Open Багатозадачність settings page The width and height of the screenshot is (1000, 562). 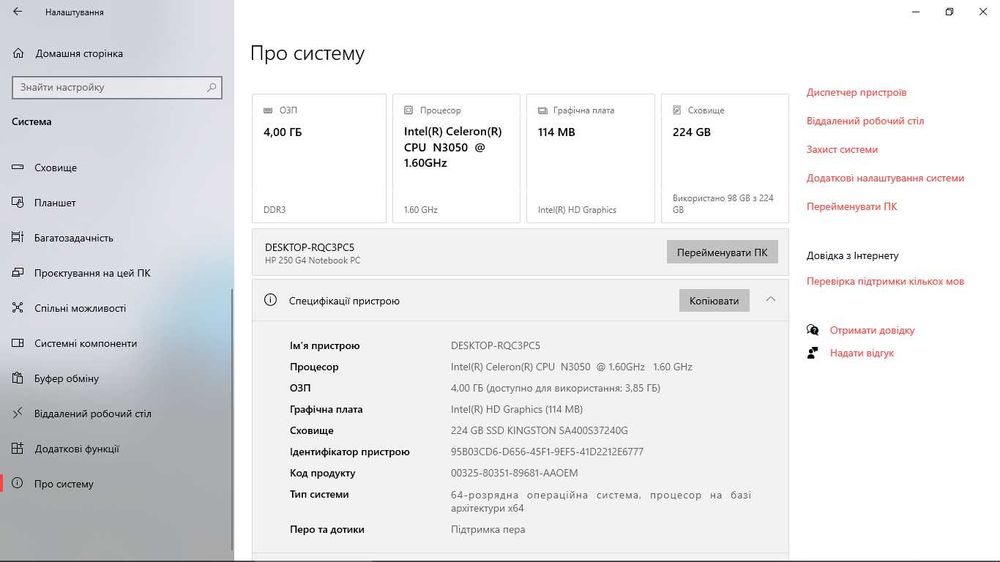pyautogui.click(x=73, y=237)
